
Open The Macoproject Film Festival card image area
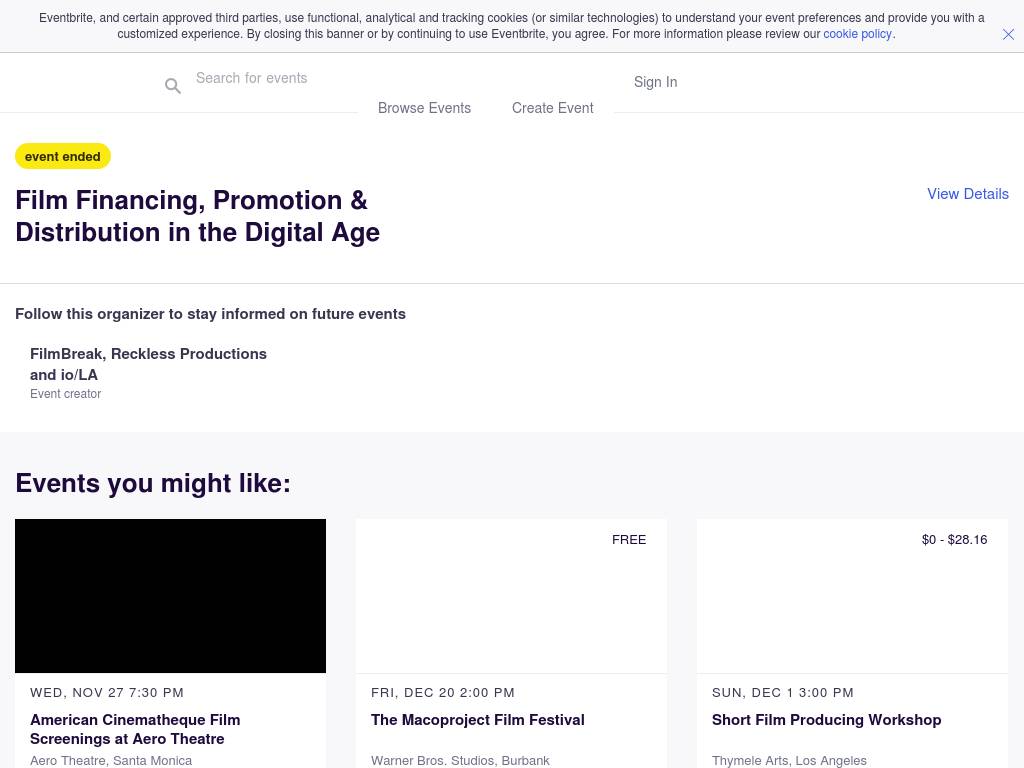(x=511, y=596)
